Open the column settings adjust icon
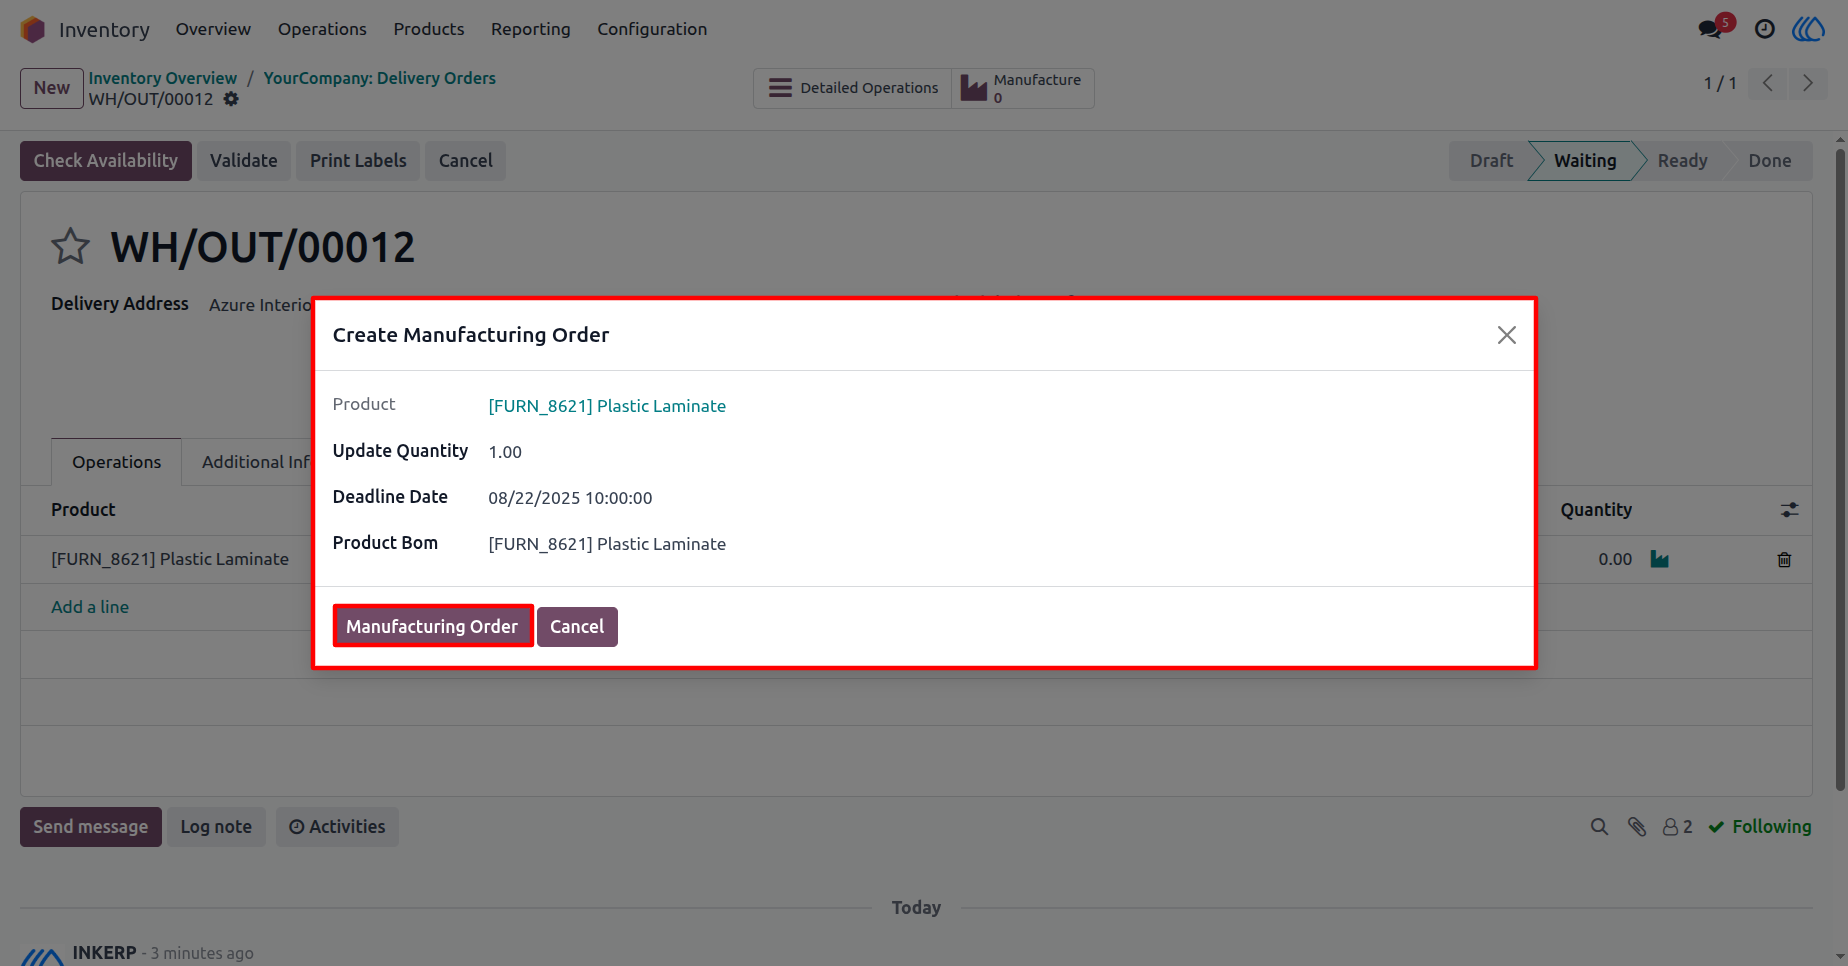 pyautogui.click(x=1789, y=510)
